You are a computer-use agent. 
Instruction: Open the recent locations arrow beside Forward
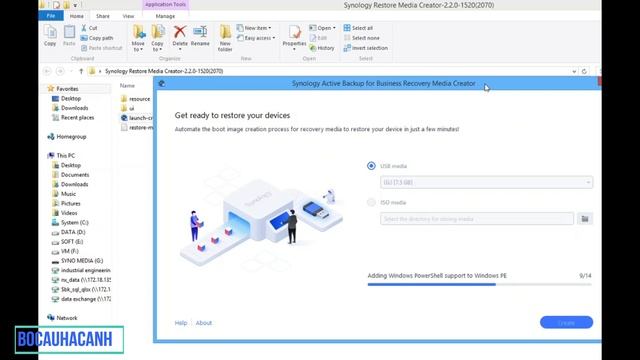point(71,71)
